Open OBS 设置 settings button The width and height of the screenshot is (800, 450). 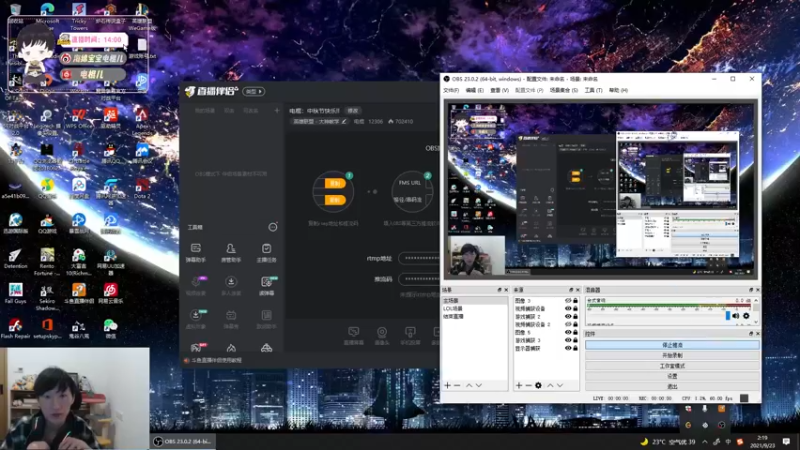click(x=672, y=376)
